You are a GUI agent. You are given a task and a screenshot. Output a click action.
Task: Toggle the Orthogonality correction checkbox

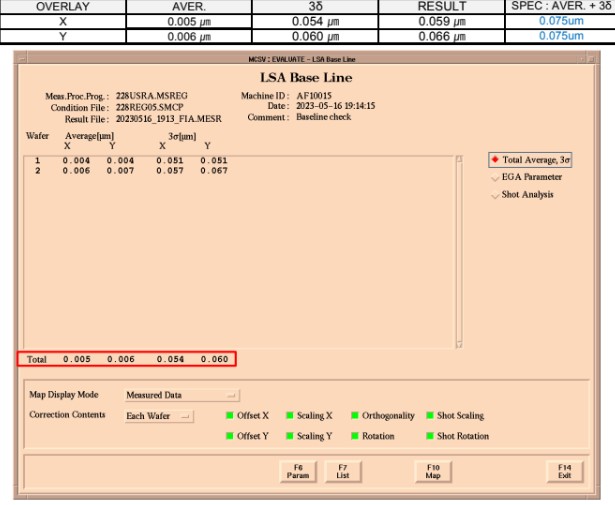(353, 415)
